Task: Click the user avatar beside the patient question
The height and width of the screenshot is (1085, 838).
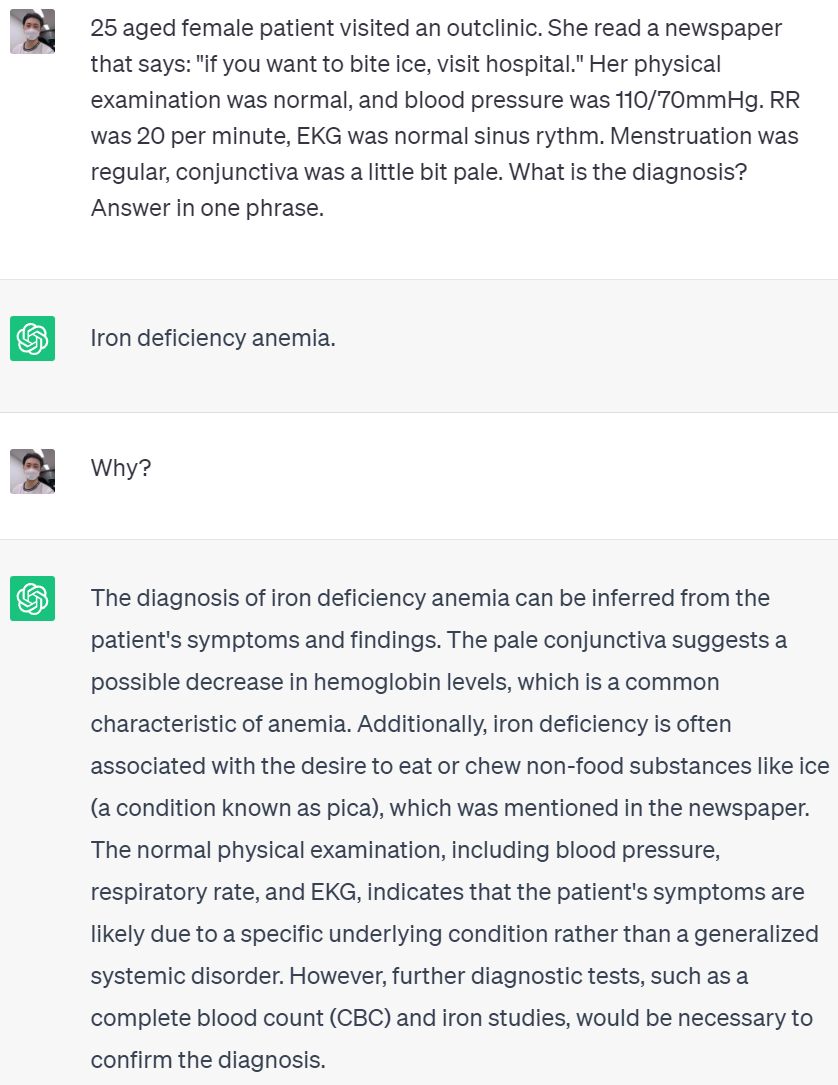Action: point(32,31)
